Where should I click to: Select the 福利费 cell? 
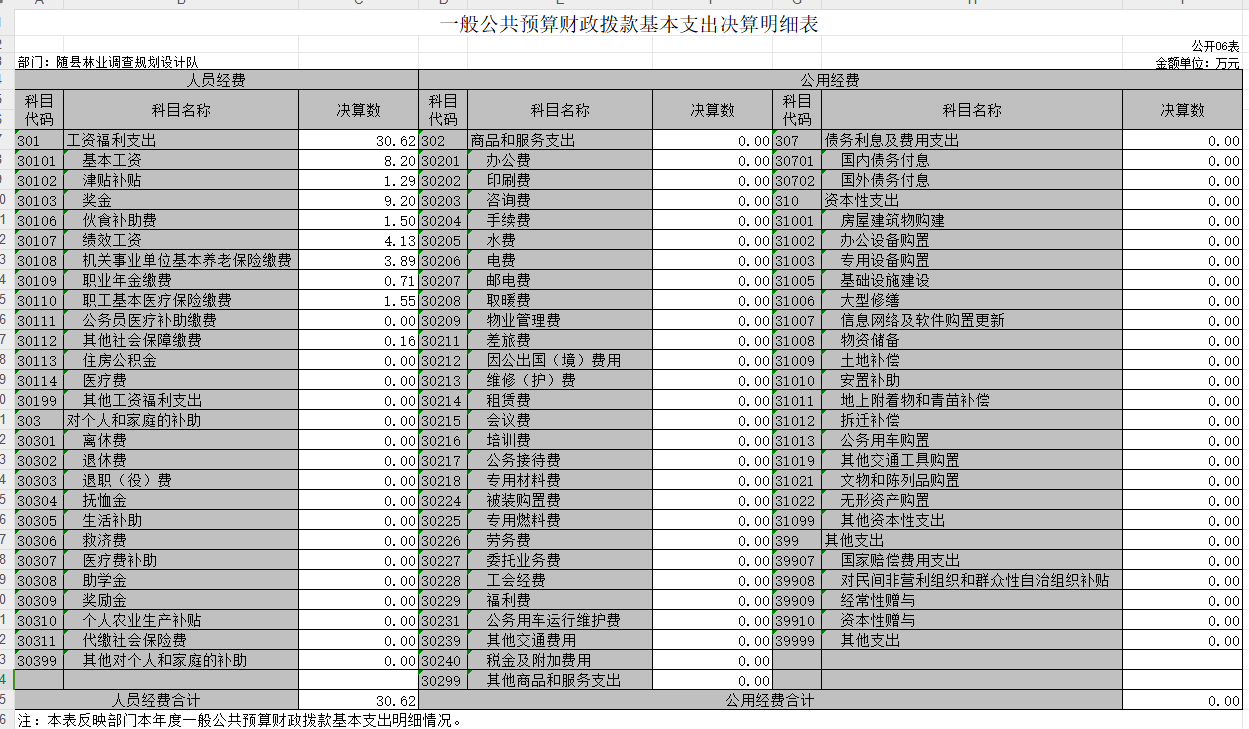click(x=560, y=600)
